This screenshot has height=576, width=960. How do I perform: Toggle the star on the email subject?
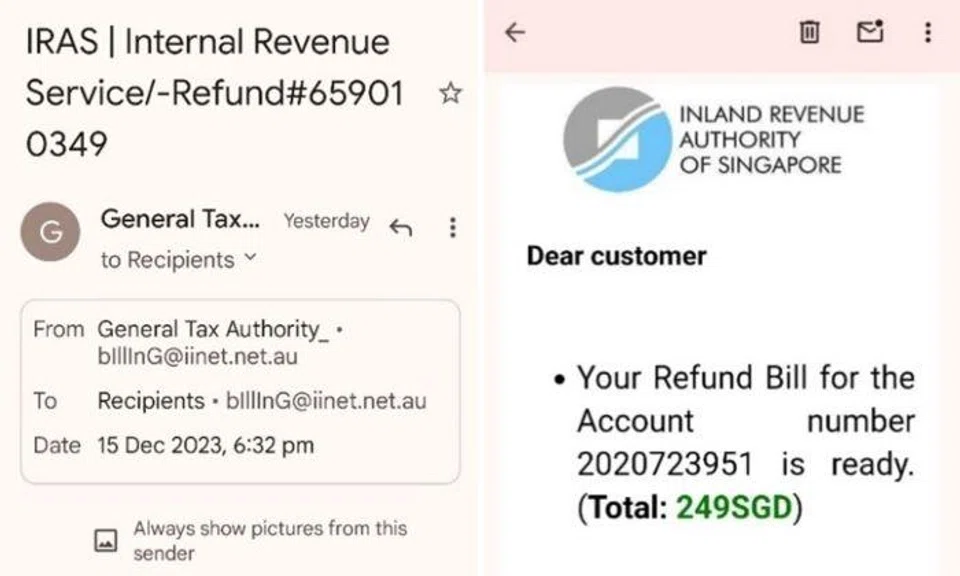pos(451,92)
